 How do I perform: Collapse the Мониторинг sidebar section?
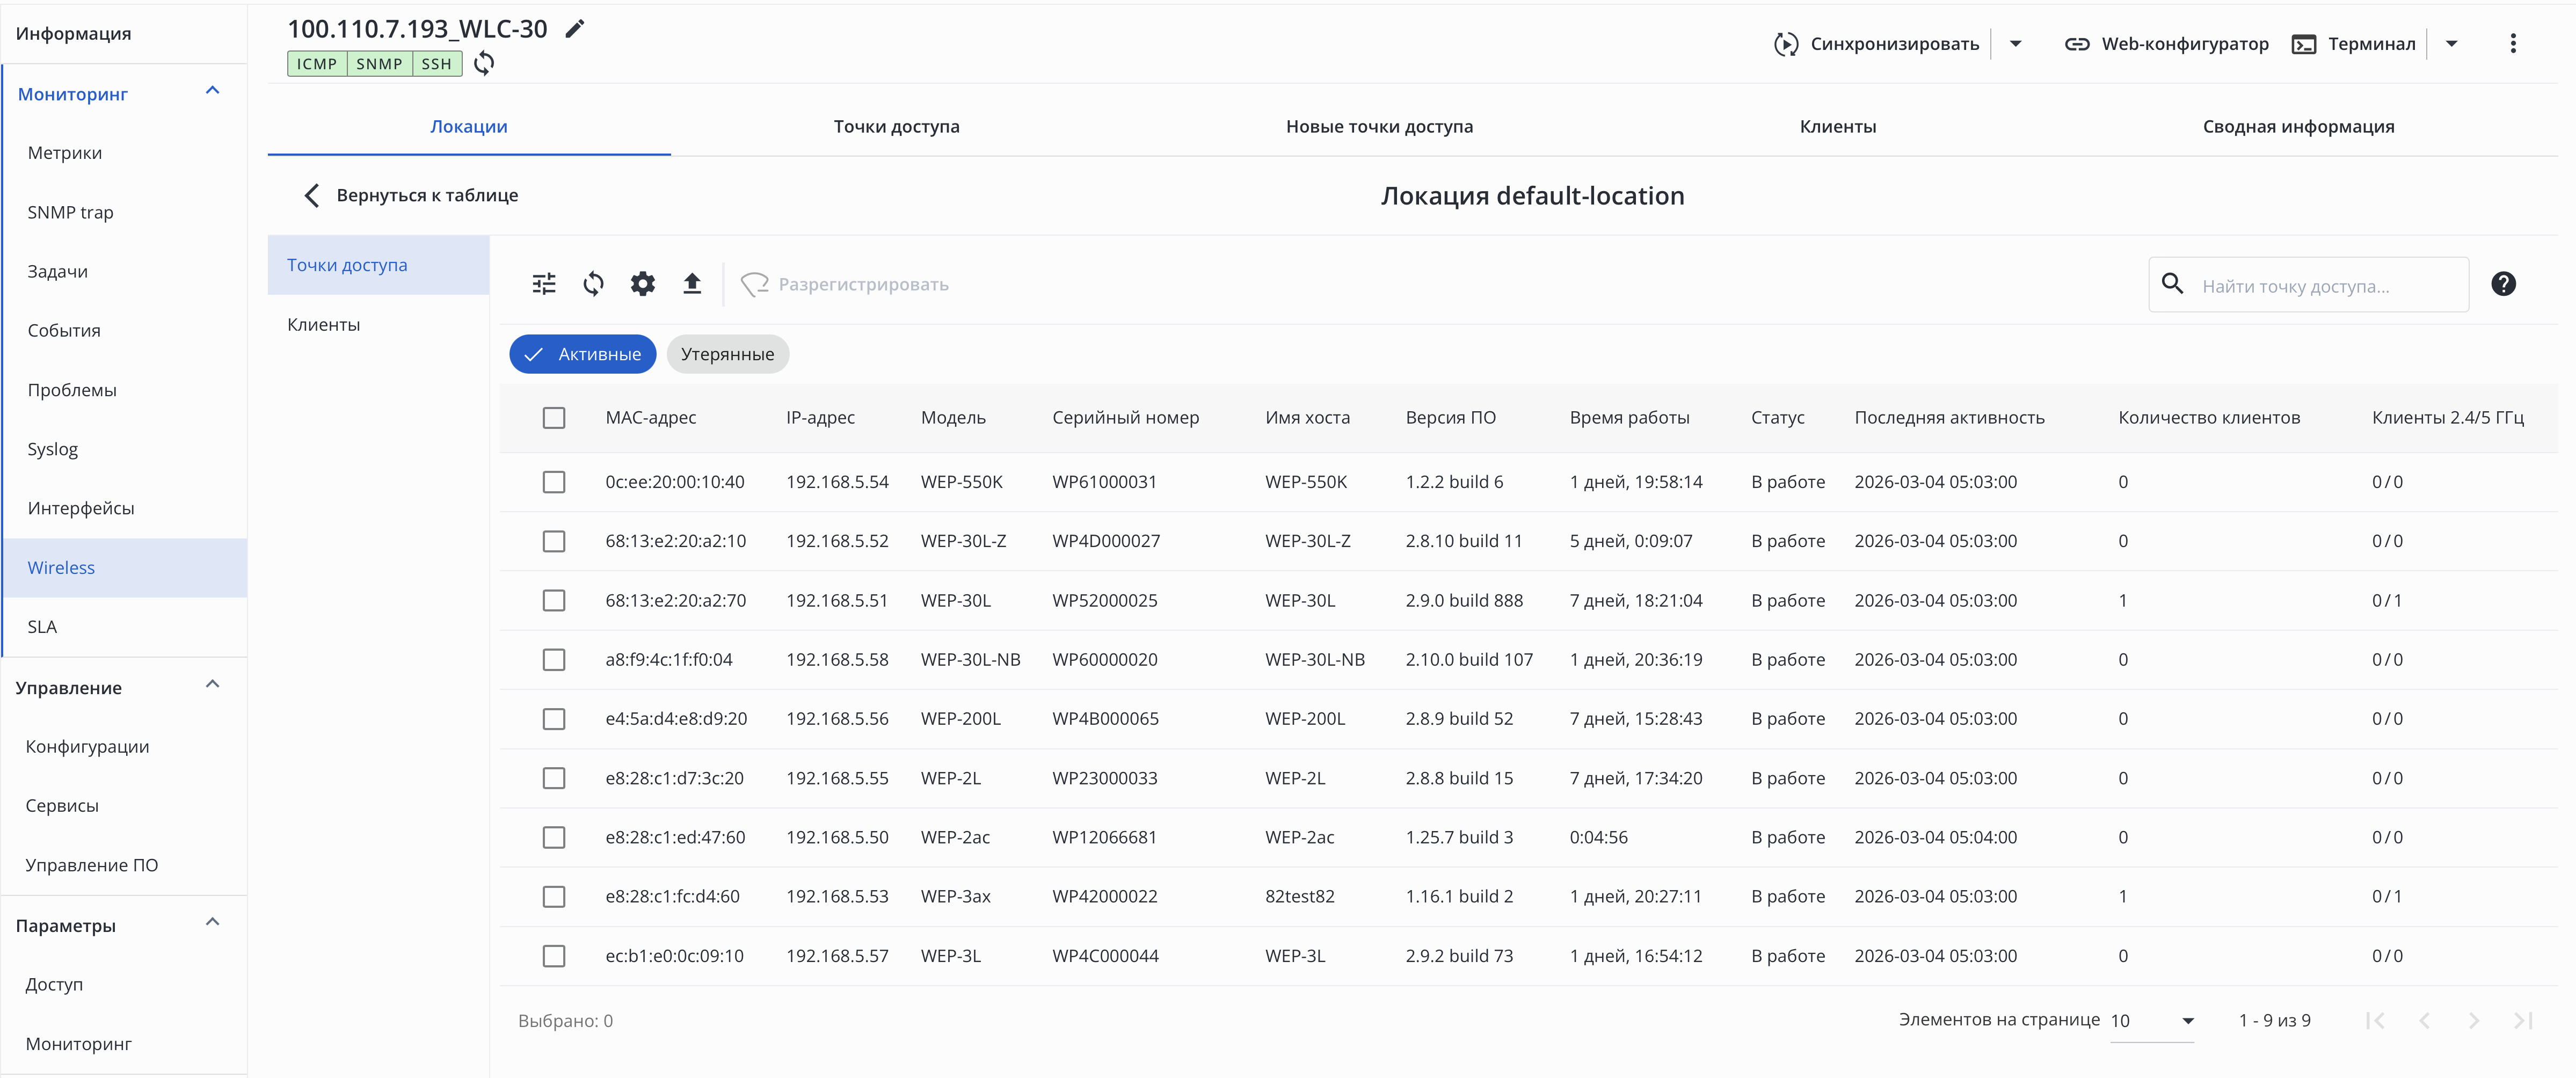[x=212, y=91]
